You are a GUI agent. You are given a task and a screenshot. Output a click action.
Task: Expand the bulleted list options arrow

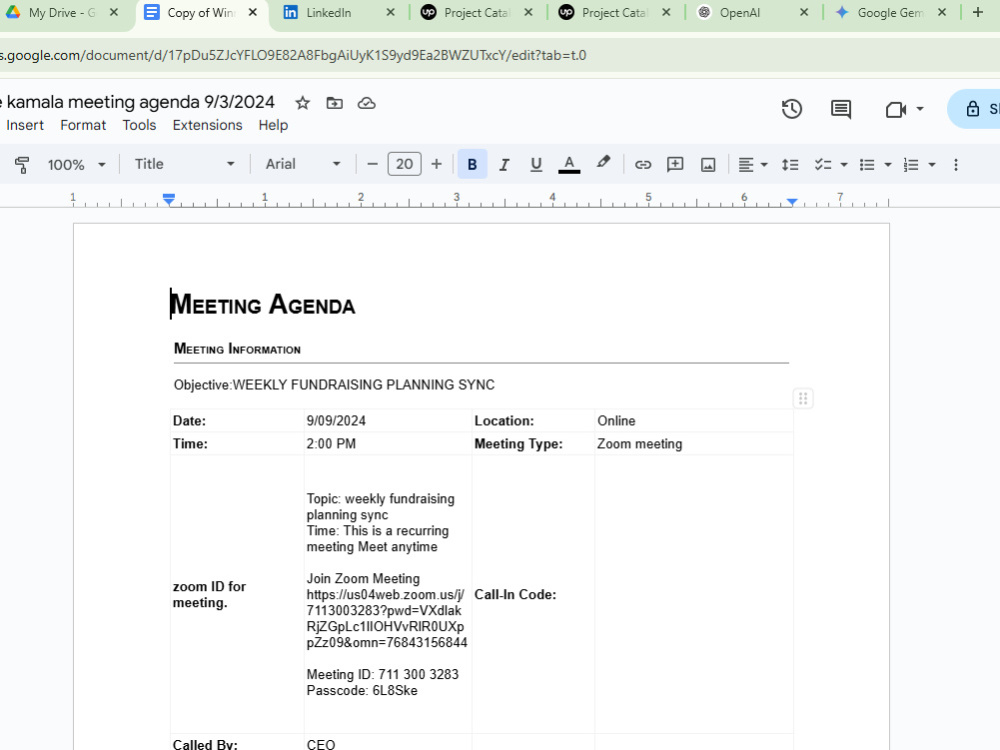click(887, 165)
